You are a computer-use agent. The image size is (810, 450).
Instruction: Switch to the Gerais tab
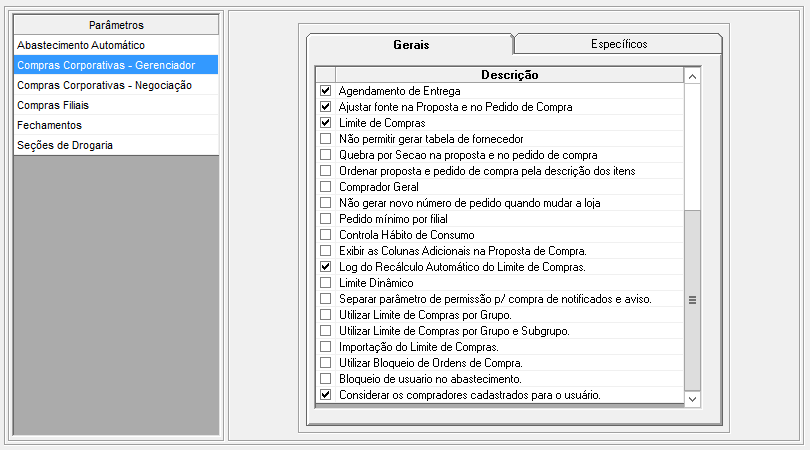(x=411, y=45)
